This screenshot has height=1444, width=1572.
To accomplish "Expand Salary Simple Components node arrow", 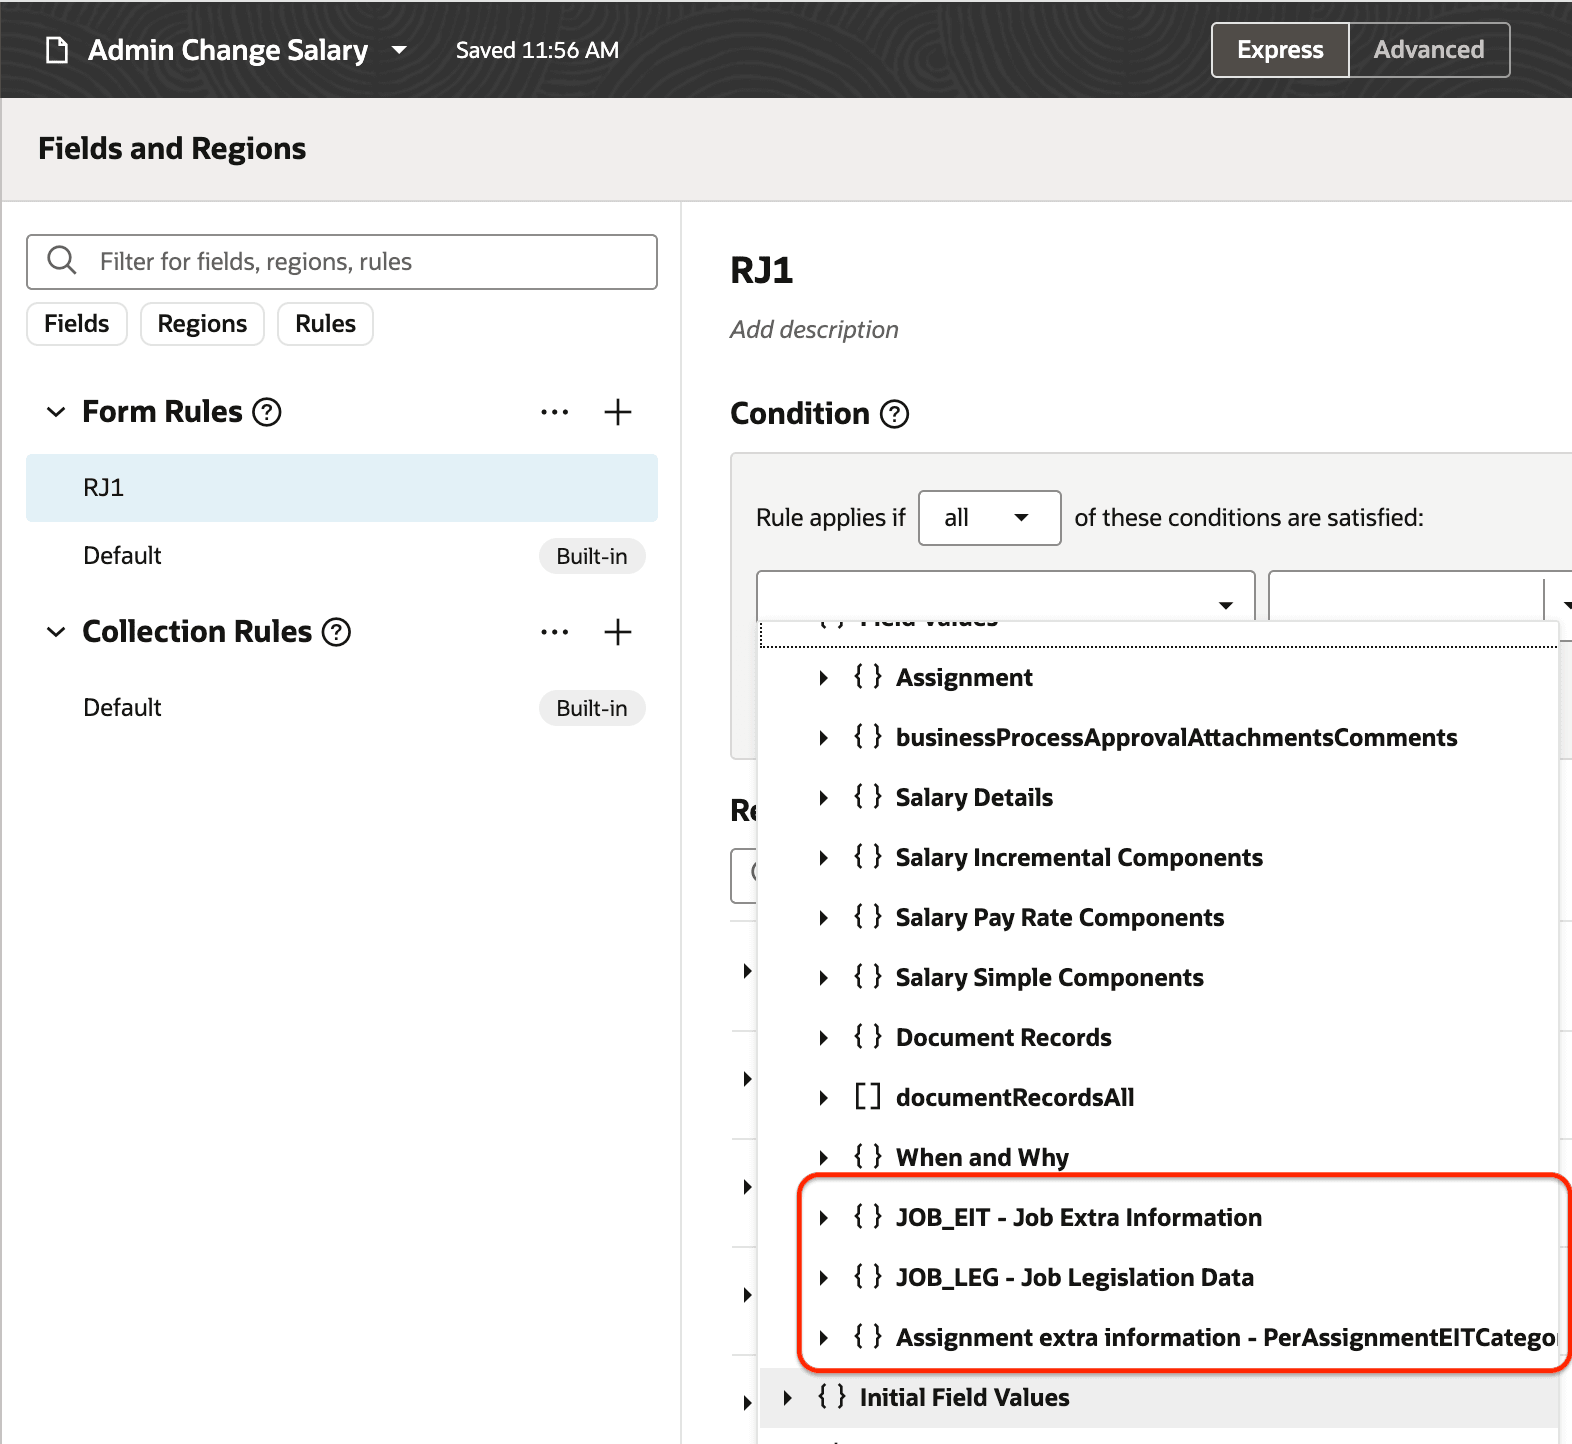I will pyautogui.click(x=823, y=978).
